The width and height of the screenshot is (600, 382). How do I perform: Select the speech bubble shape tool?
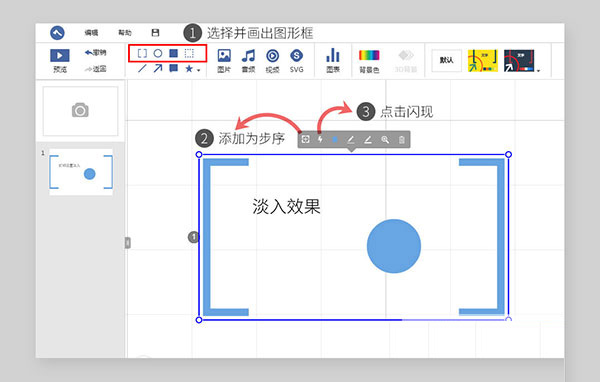(174, 69)
